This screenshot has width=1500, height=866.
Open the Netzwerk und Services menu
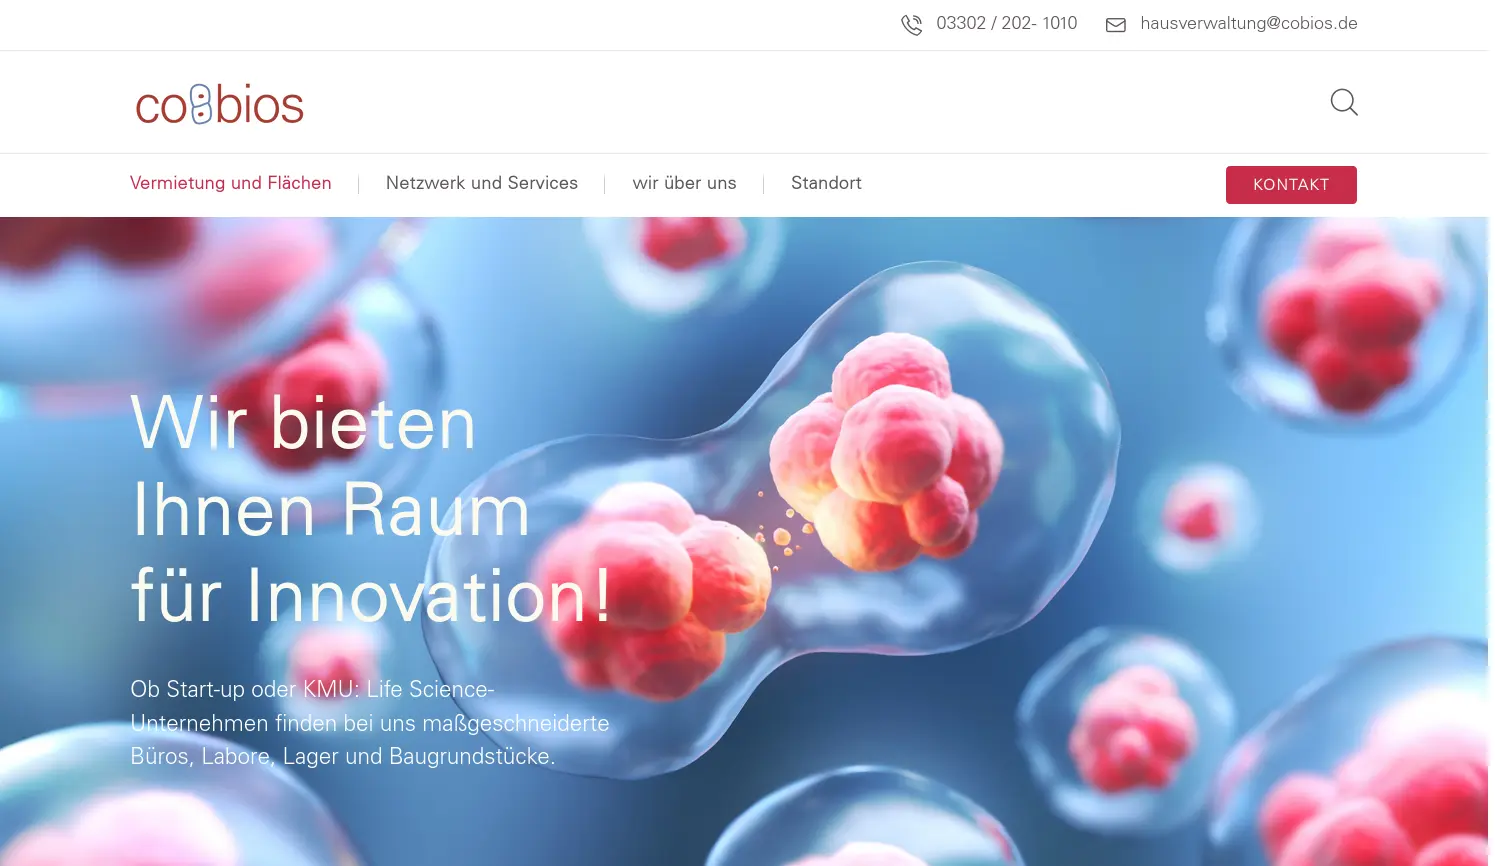[481, 183]
